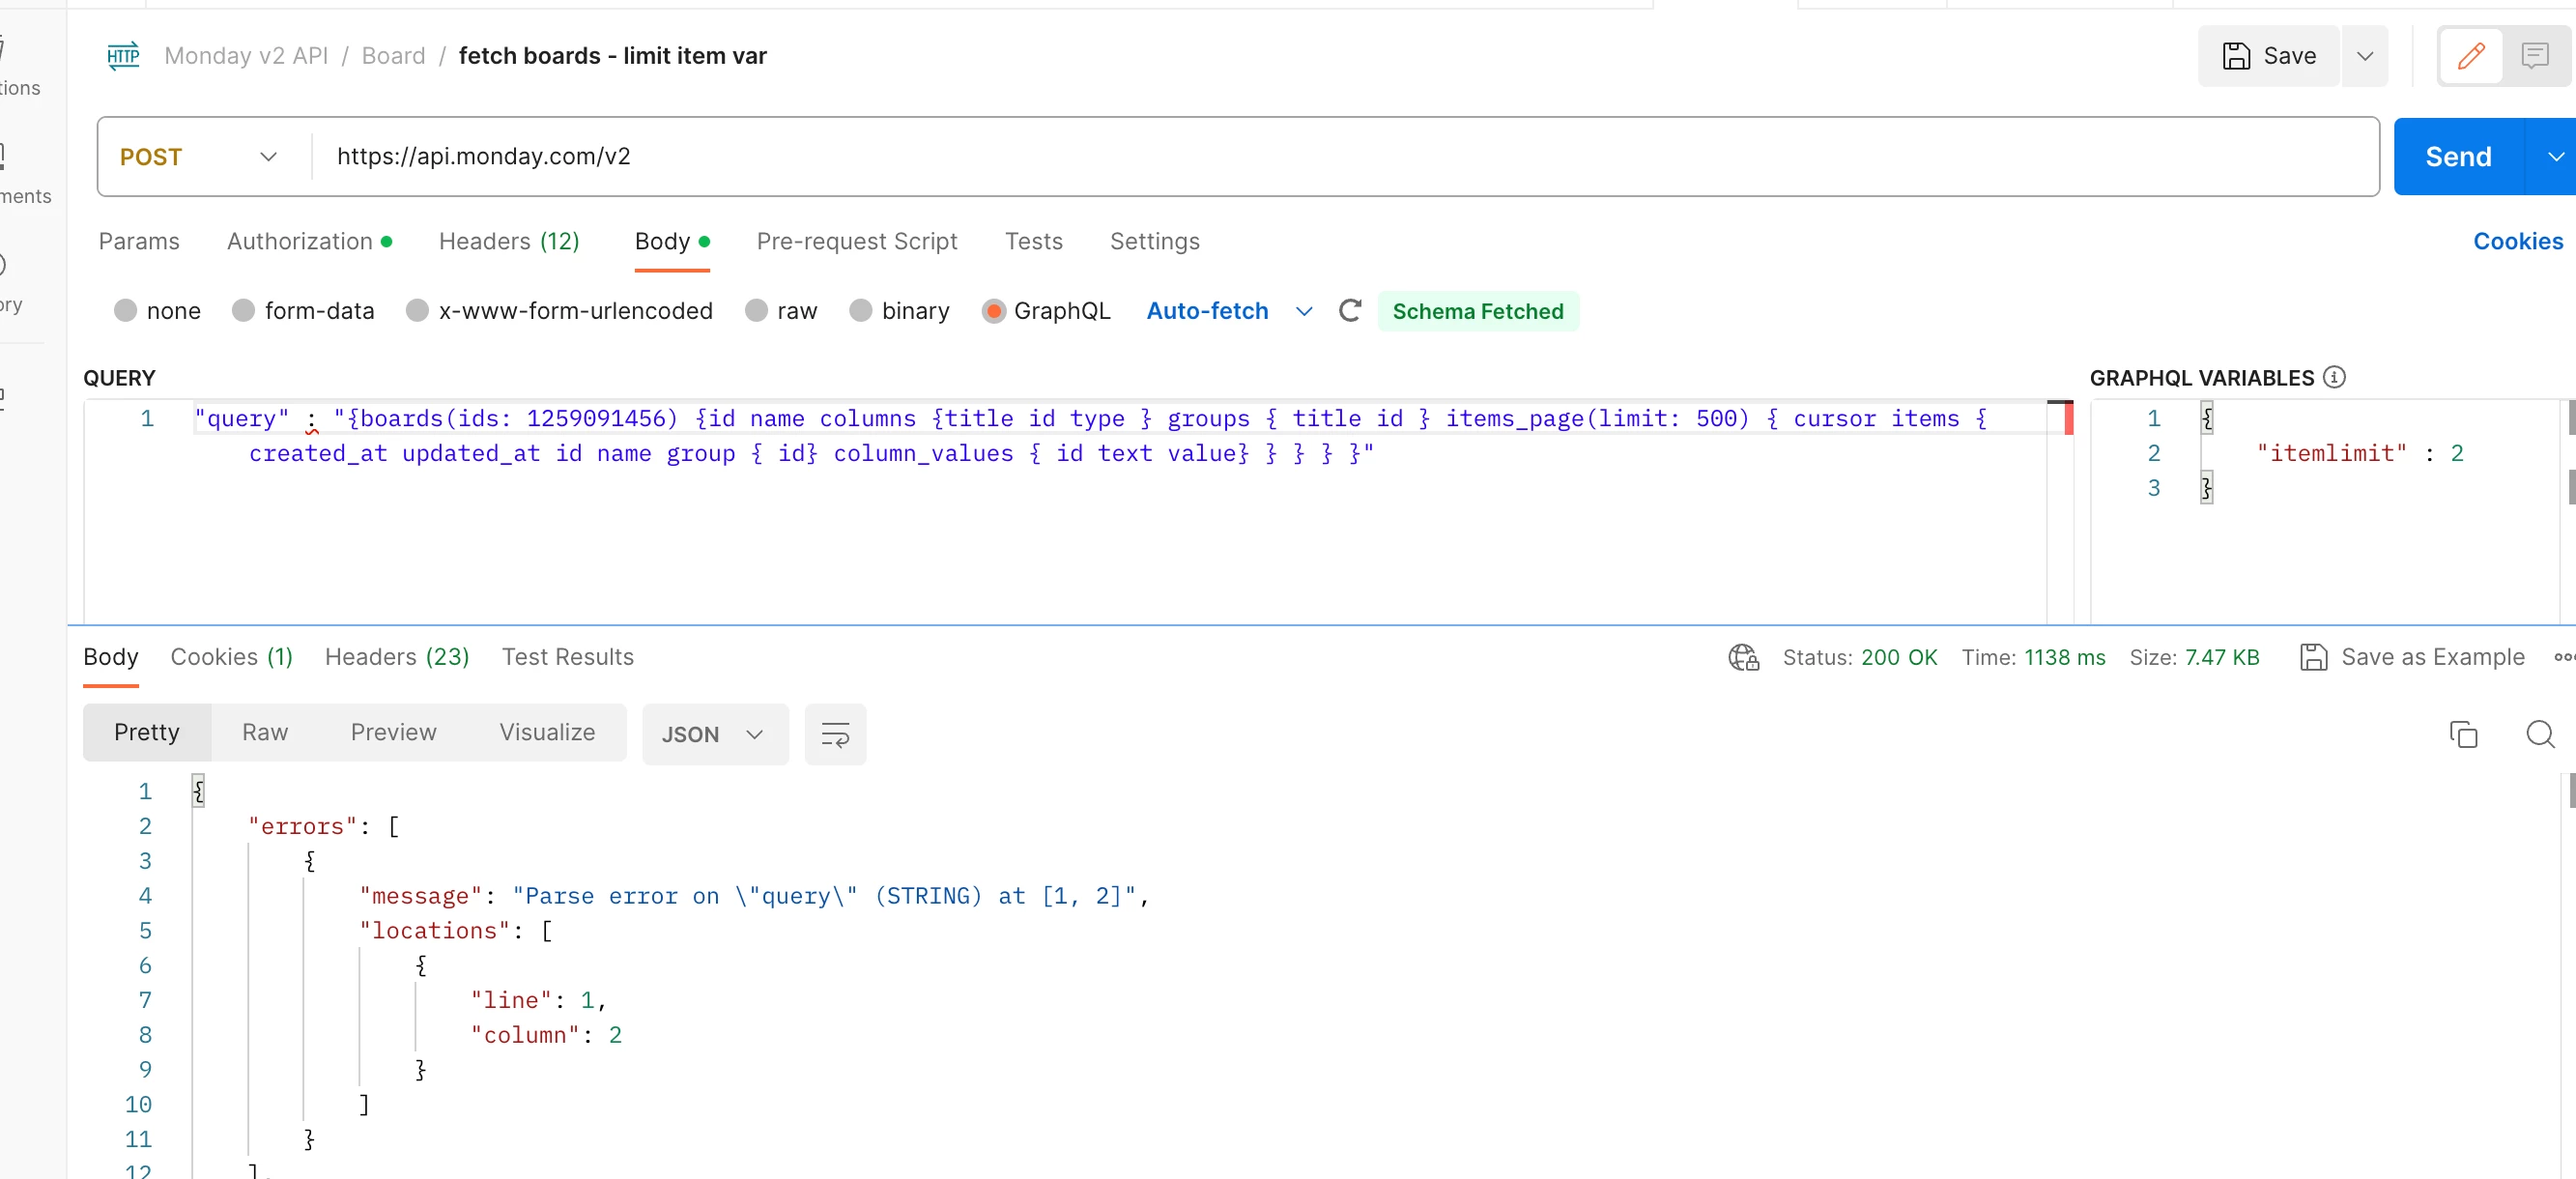This screenshot has width=2576, height=1179.
Task: Click into the query editor line 1
Action: coord(1120,419)
